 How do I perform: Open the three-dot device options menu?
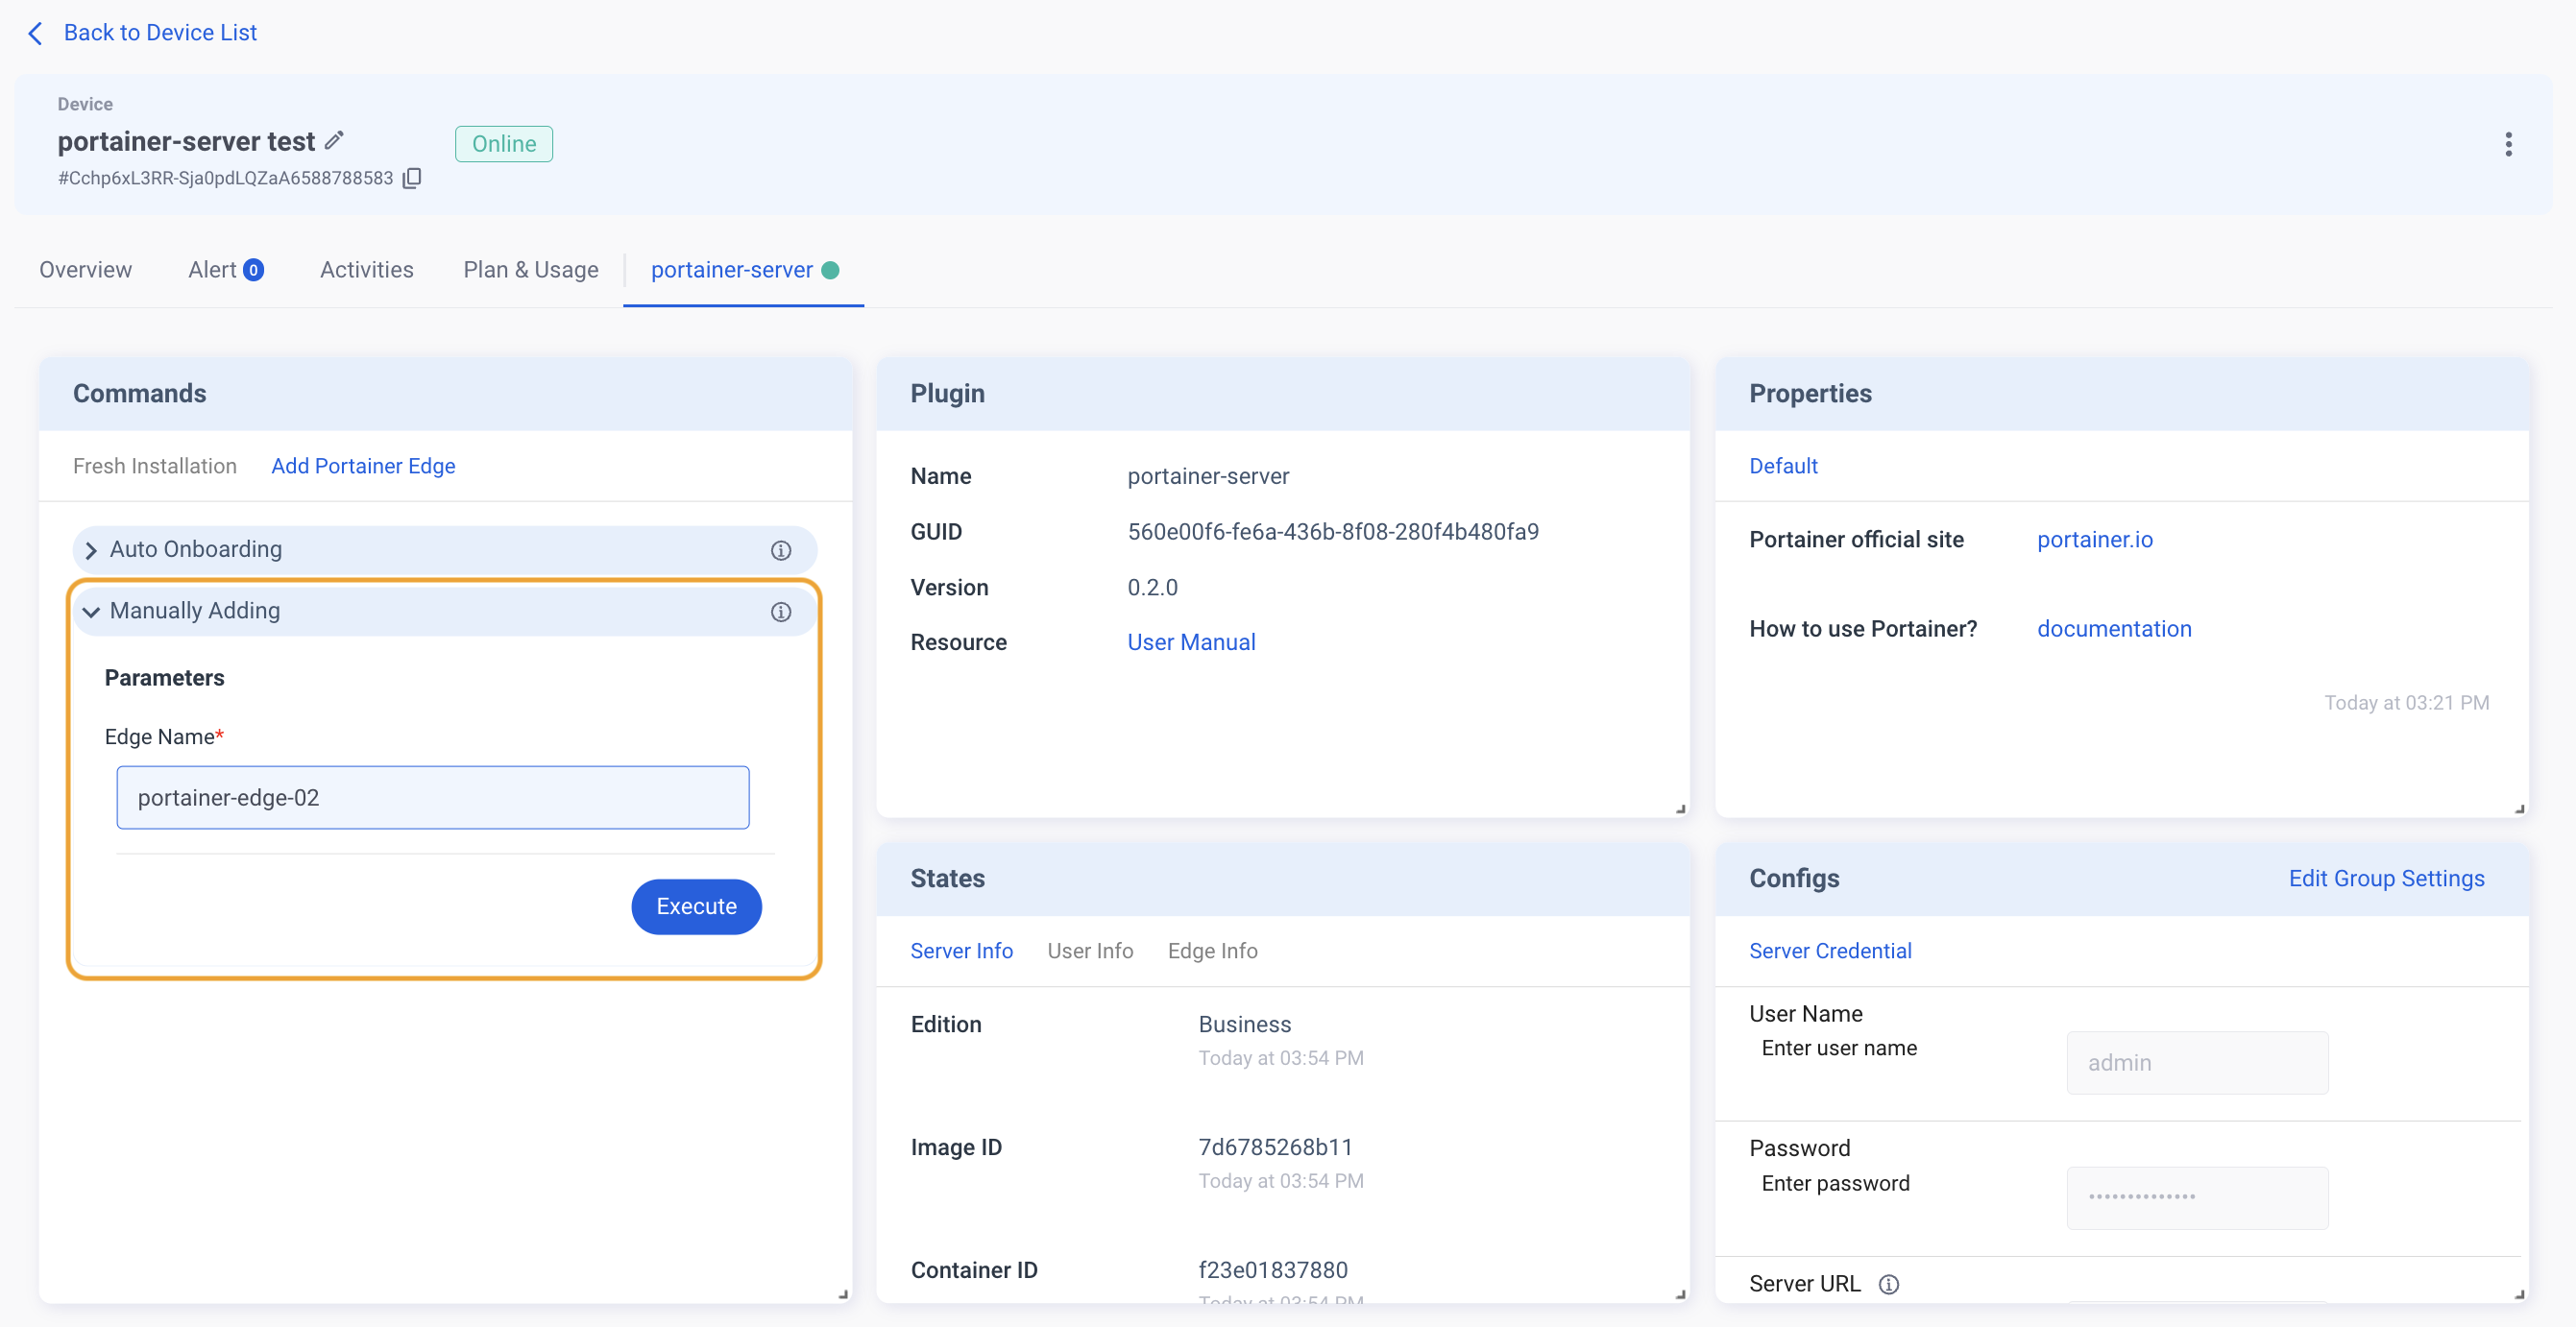click(2508, 144)
